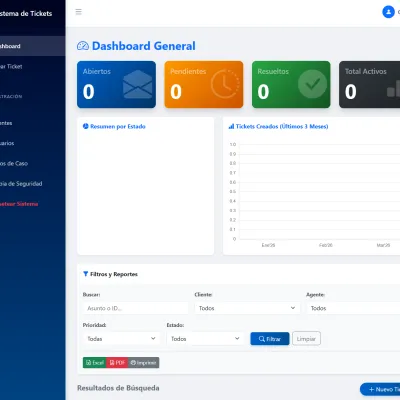The height and width of the screenshot is (400, 400).
Task: Export results with the Excel button
Action: pyautogui.click(x=95, y=363)
